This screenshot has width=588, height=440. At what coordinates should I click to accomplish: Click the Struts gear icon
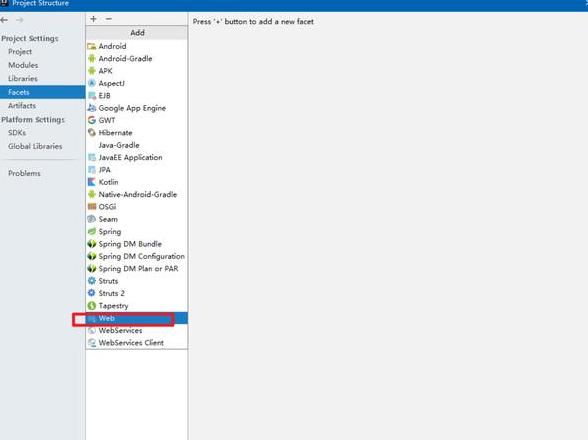pyautogui.click(x=92, y=281)
